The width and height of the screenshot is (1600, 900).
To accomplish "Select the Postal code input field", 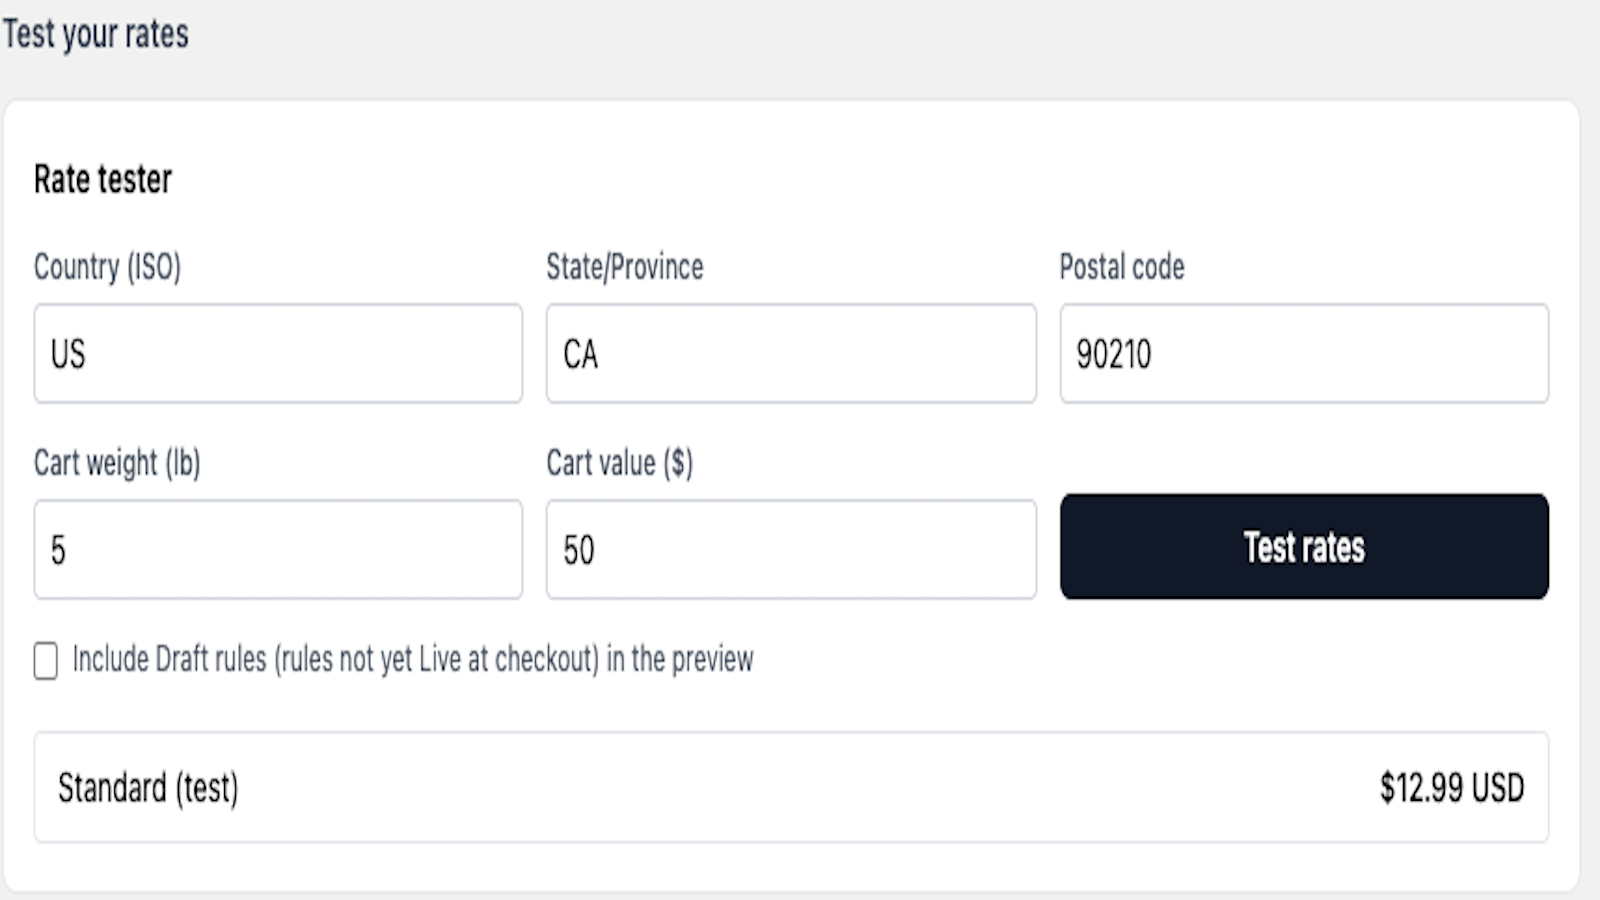I will tap(1304, 354).
